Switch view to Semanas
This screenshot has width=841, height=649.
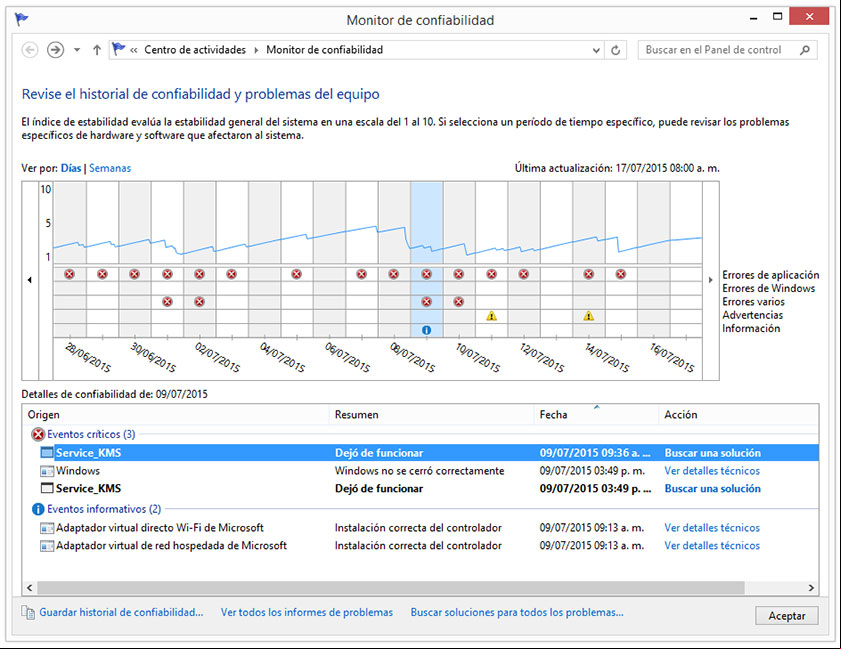110,168
